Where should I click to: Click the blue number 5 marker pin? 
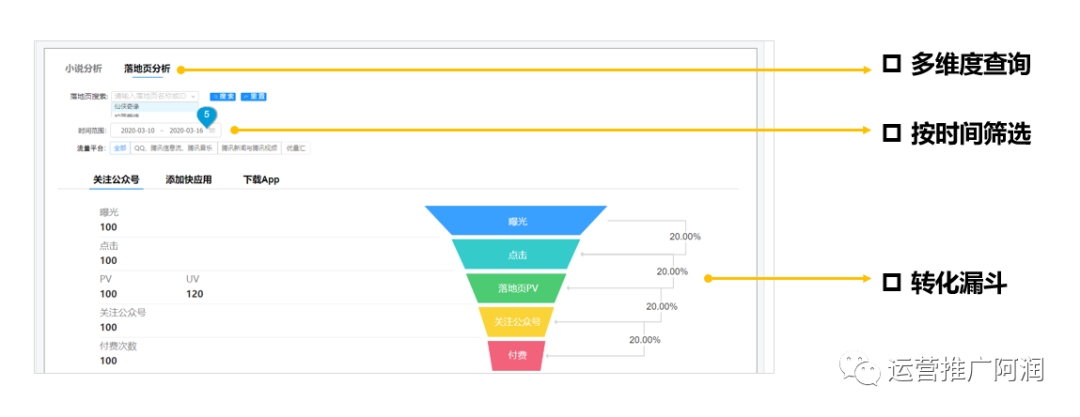(x=207, y=115)
